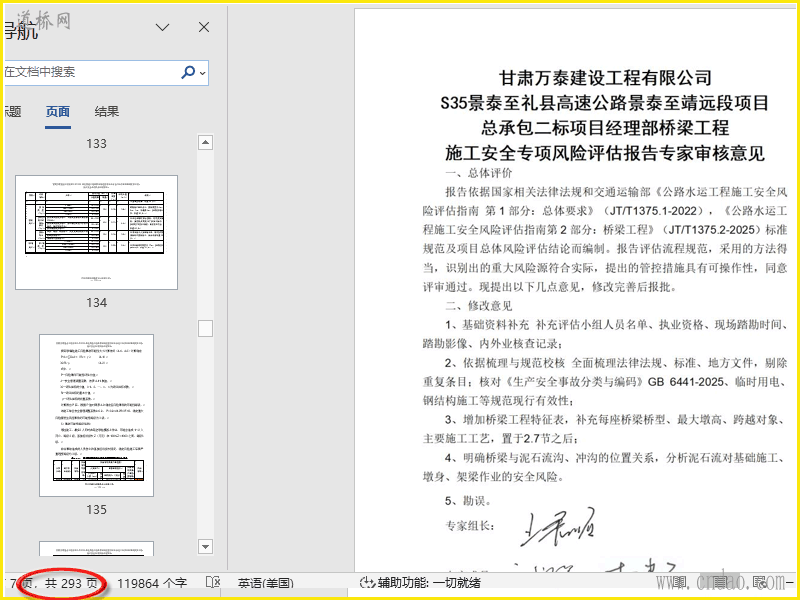Image resolution: width=800 pixels, height=600 pixels.
Task: Click the thumbnail scrollbar up arrow
Action: (205, 142)
